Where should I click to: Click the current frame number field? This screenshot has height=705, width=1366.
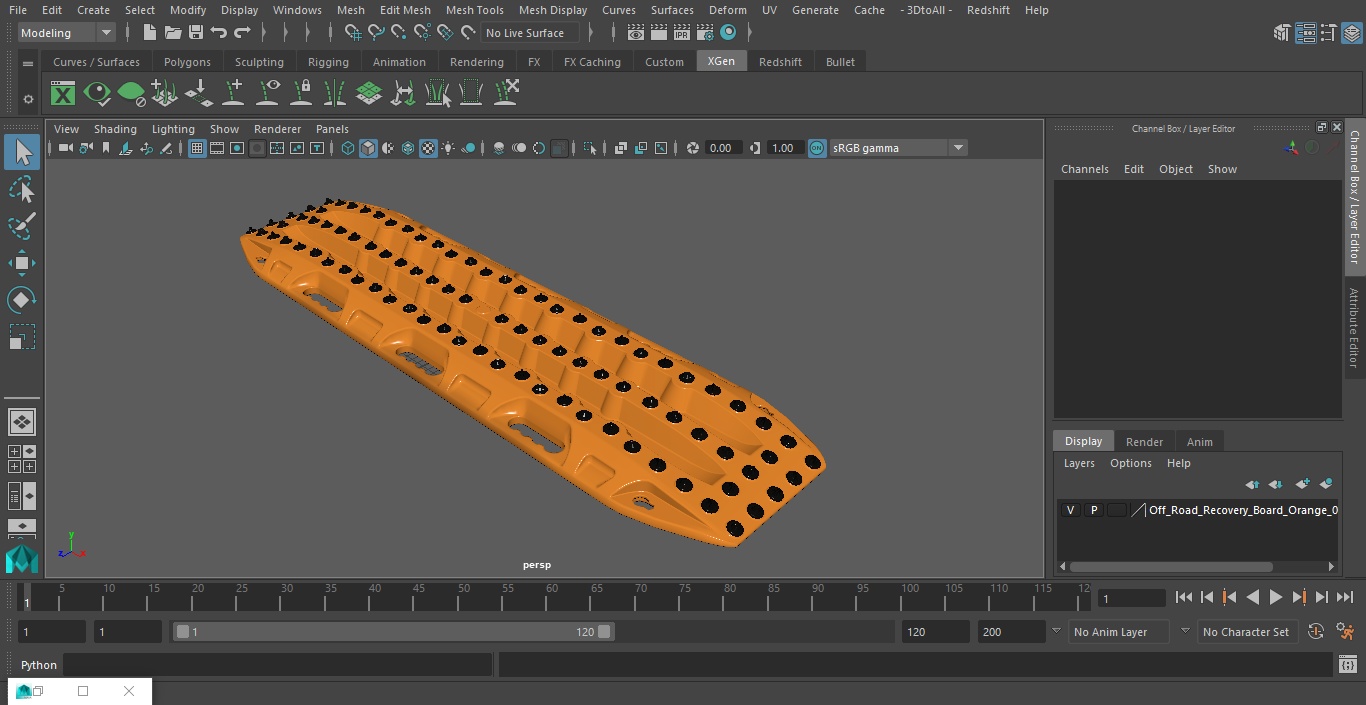click(1132, 598)
